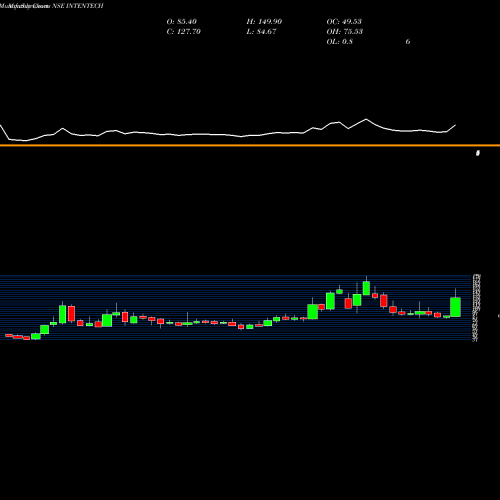
Task: Select the close price 'C: 127.70'
Action: click(x=183, y=32)
